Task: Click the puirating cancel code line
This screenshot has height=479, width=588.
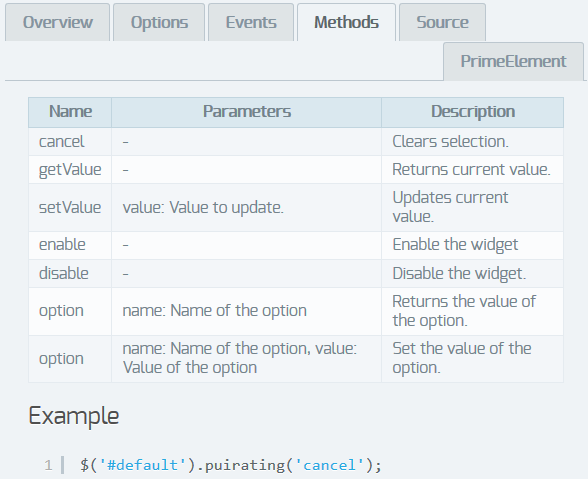Action: (231, 465)
